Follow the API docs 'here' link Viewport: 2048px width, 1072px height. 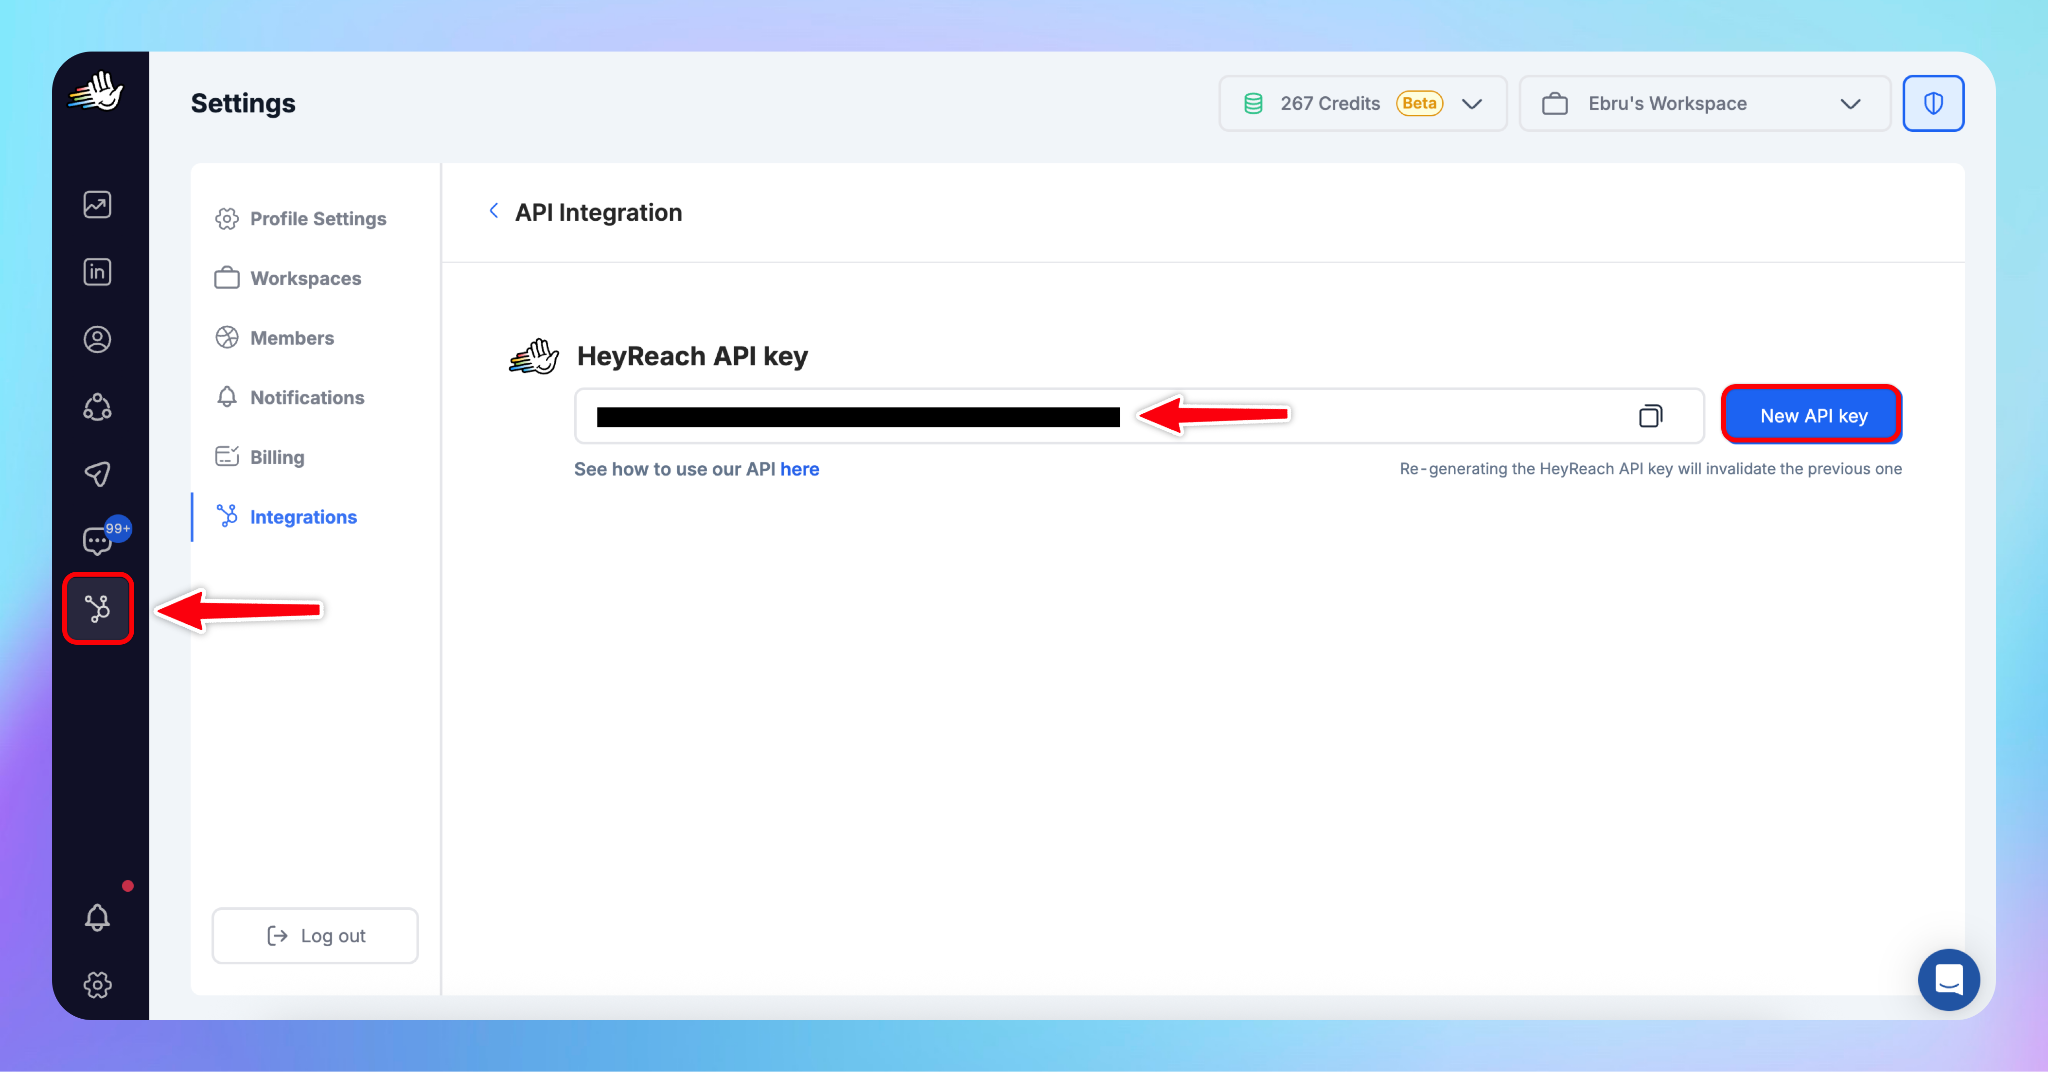[799, 469]
